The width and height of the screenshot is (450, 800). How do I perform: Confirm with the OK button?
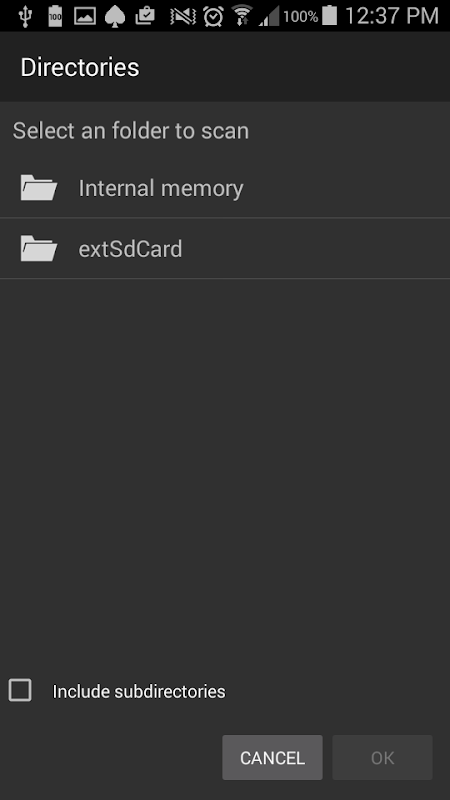(x=382, y=757)
